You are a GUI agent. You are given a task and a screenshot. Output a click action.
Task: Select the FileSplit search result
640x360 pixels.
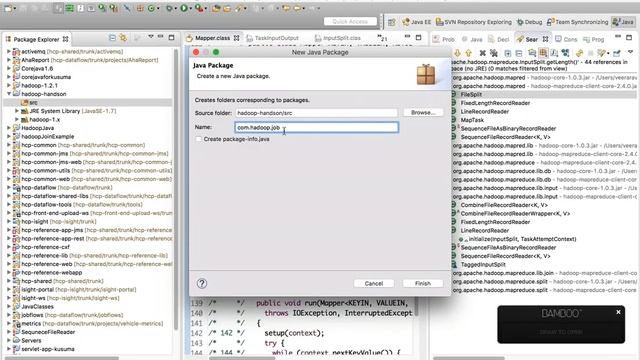click(471, 94)
